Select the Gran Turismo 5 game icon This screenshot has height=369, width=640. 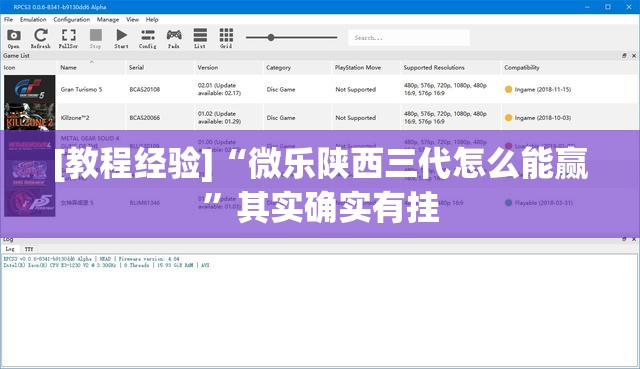click(x=29, y=89)
